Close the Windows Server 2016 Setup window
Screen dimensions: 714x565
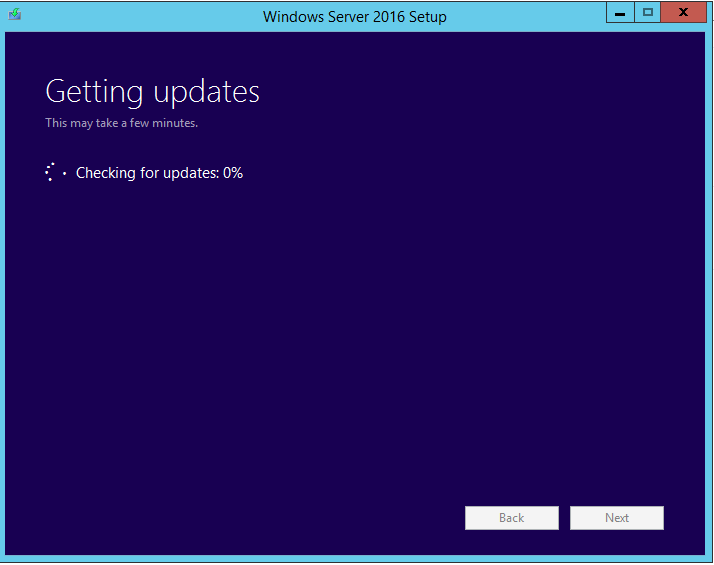tap(683, 13)
